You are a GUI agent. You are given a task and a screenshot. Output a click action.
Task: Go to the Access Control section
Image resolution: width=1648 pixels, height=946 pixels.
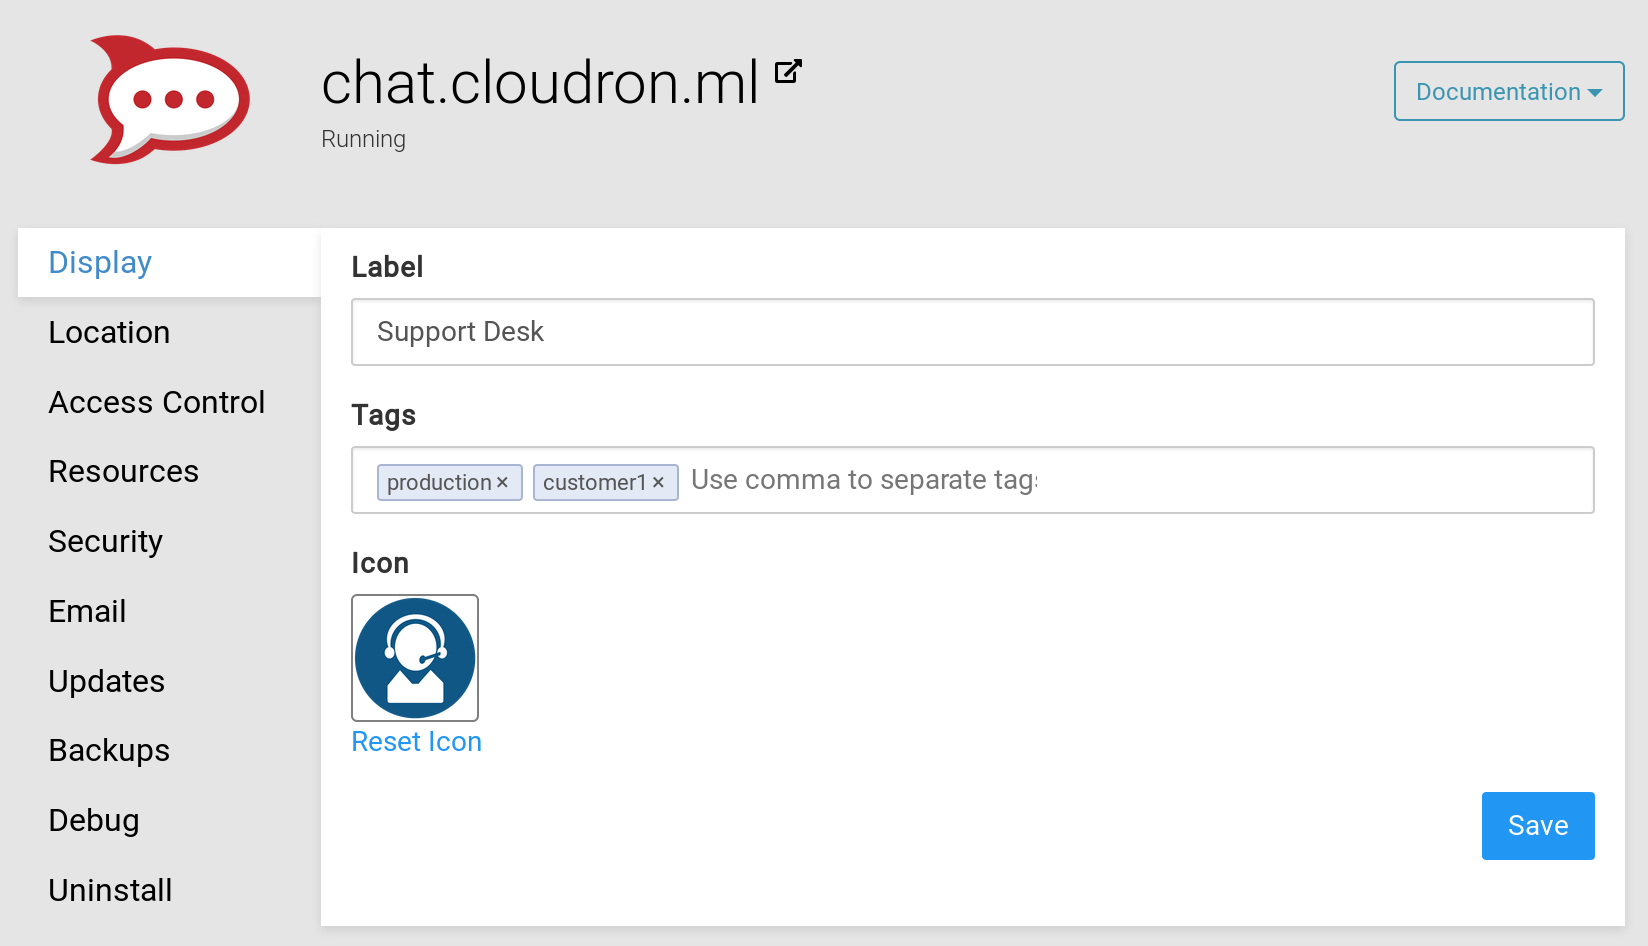click(157, 402)
